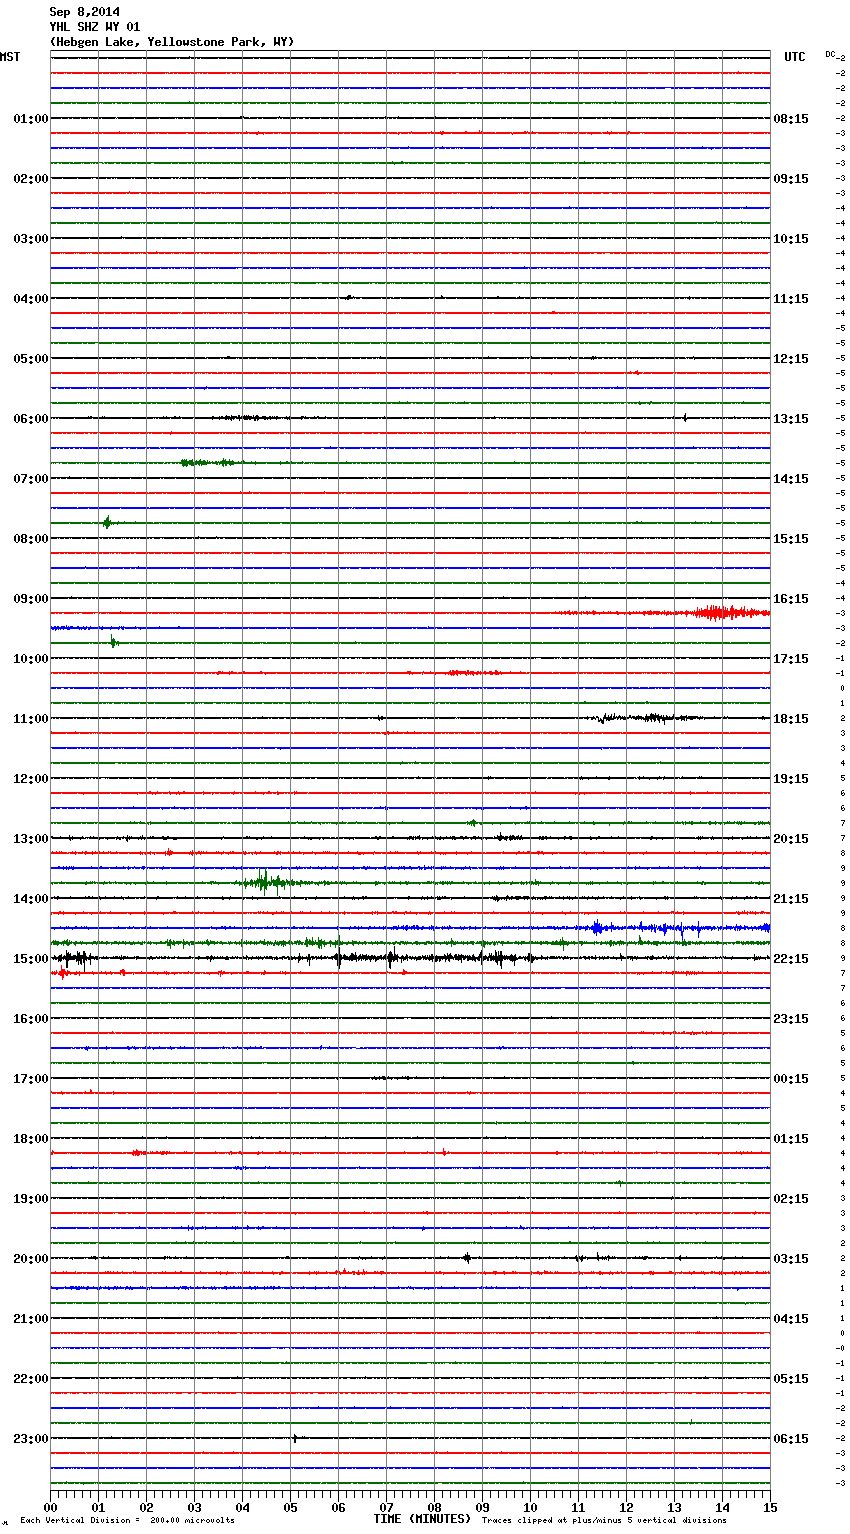850x1534 pixels.
Task: Click the 22:15 UTC time label
Action: coord(791,959)
